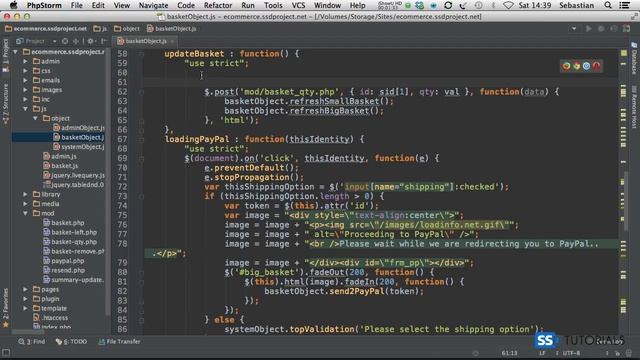This screenshot has height=360, width=640.
Task: Open the 6: TODO tool window
Action: pos(71,342)
